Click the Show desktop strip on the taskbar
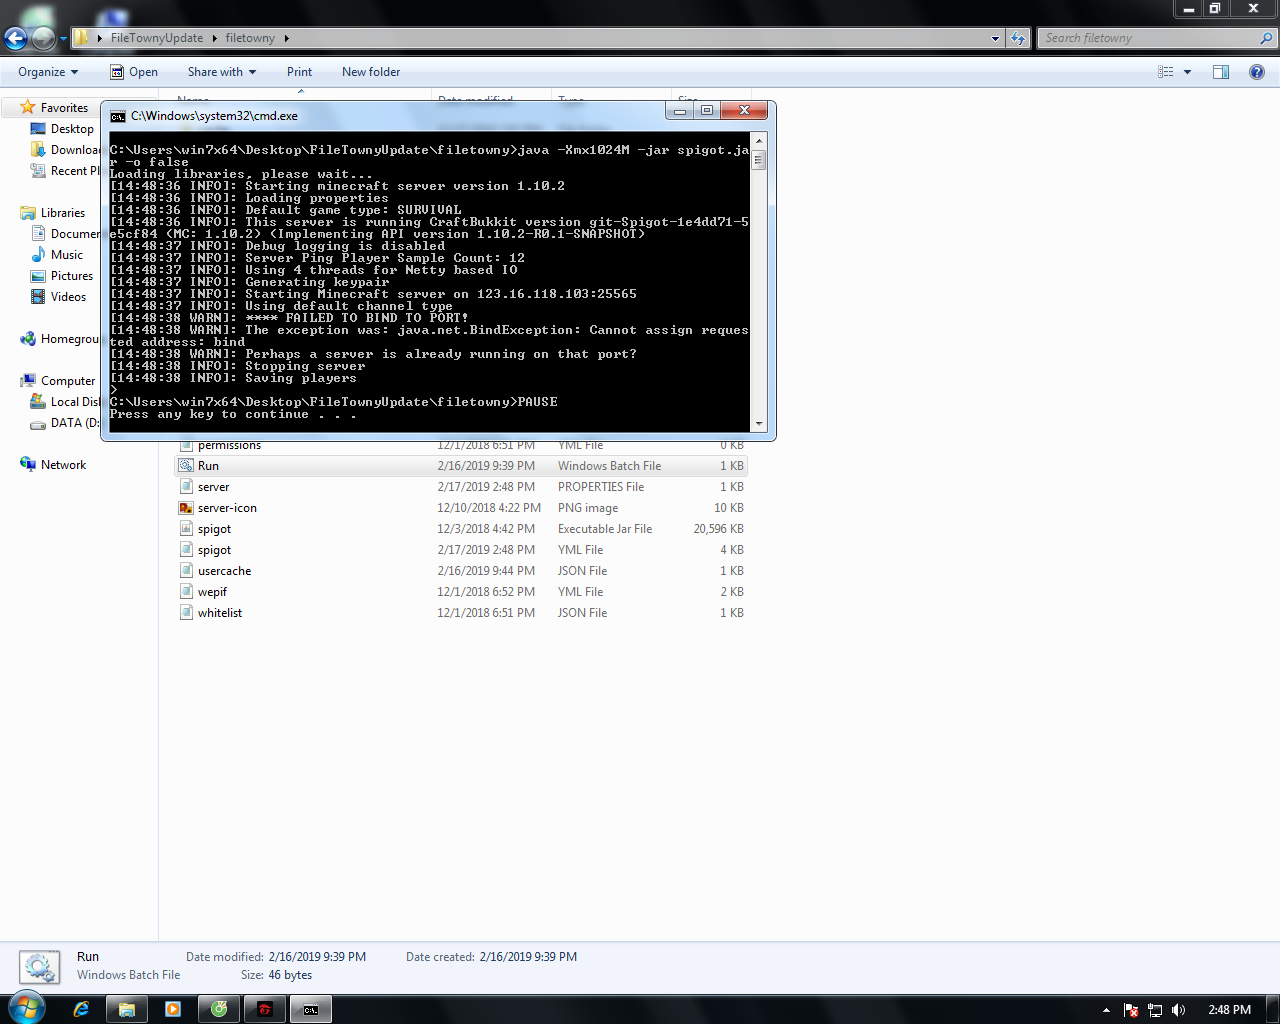The width and height of the screenshot is (1280, 1024). coord(1273,1010)
